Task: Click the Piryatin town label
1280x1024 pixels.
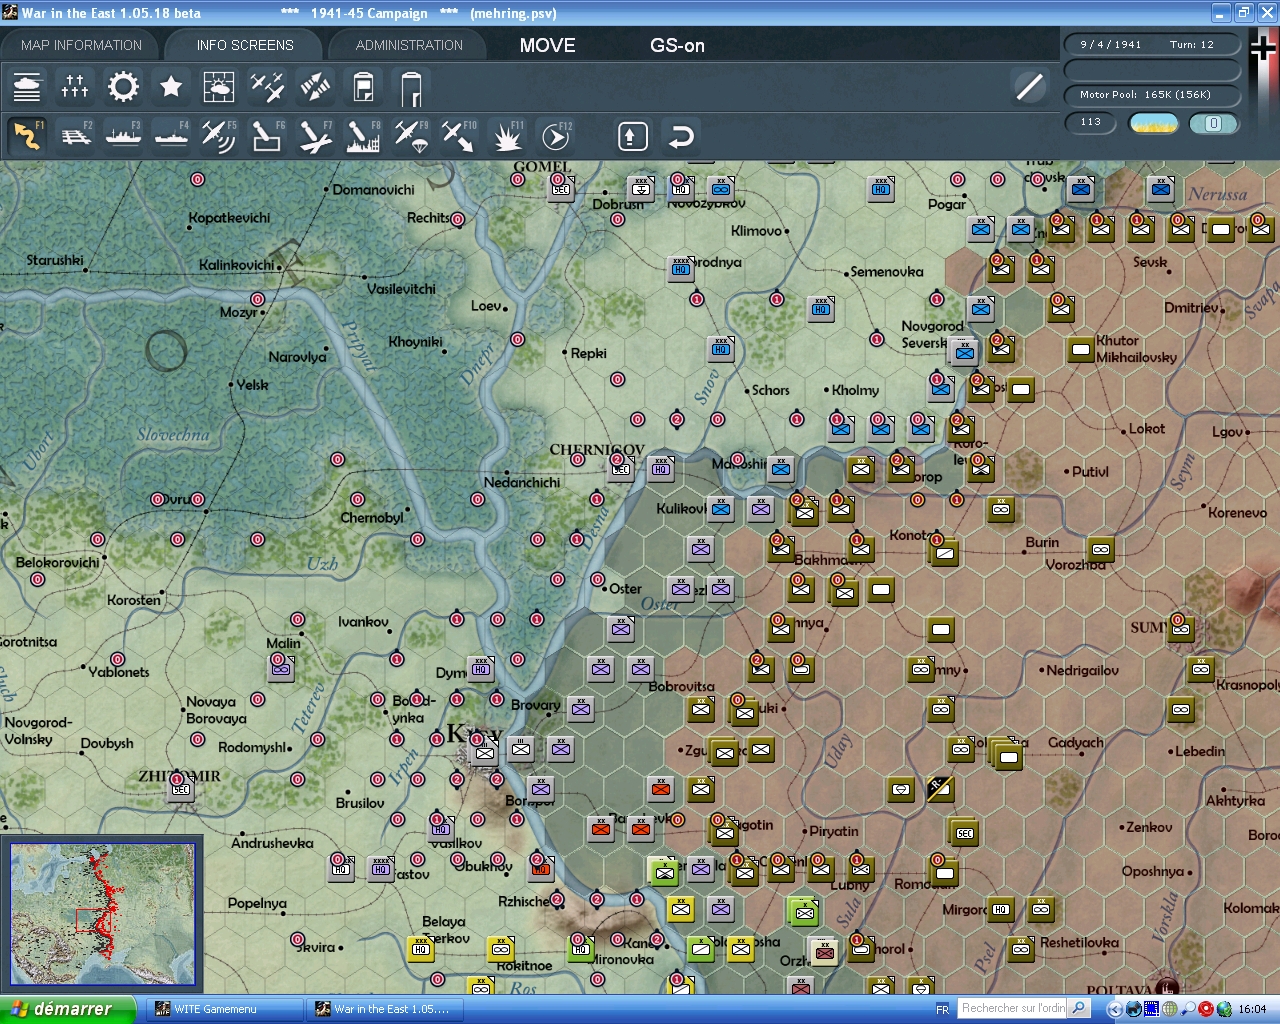Action: click(834, 831)
